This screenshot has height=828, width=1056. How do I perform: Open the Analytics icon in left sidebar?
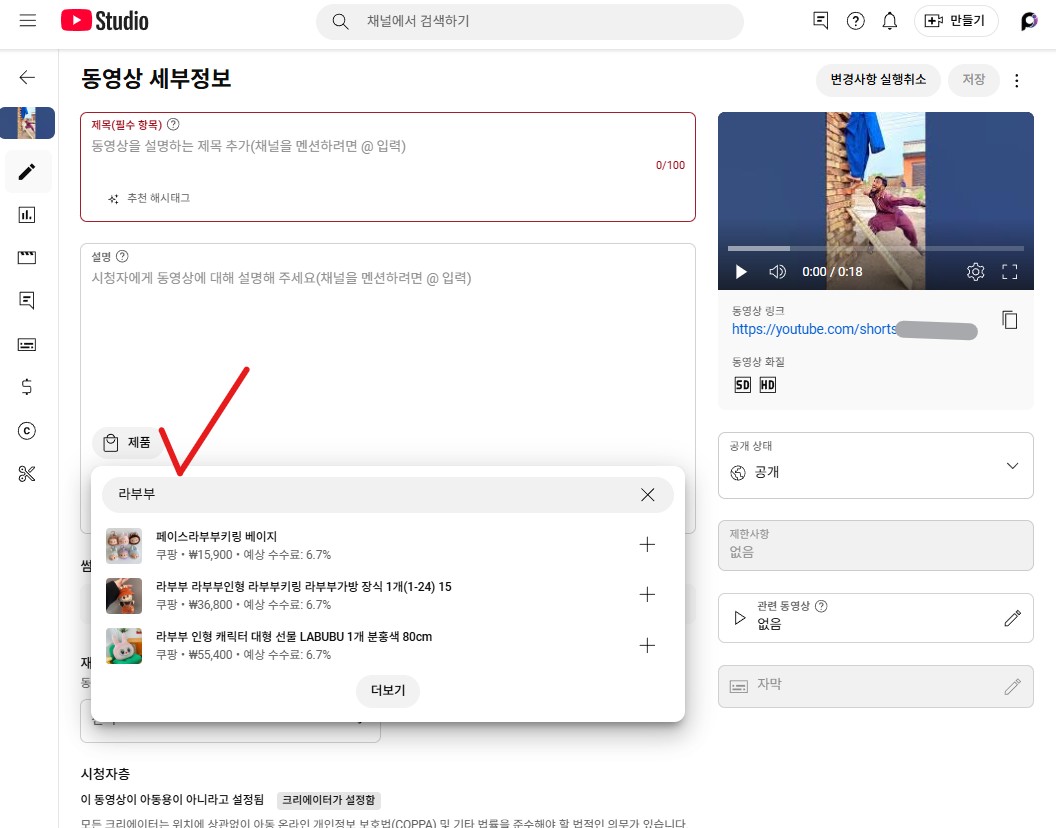click(x=27, y=215)
